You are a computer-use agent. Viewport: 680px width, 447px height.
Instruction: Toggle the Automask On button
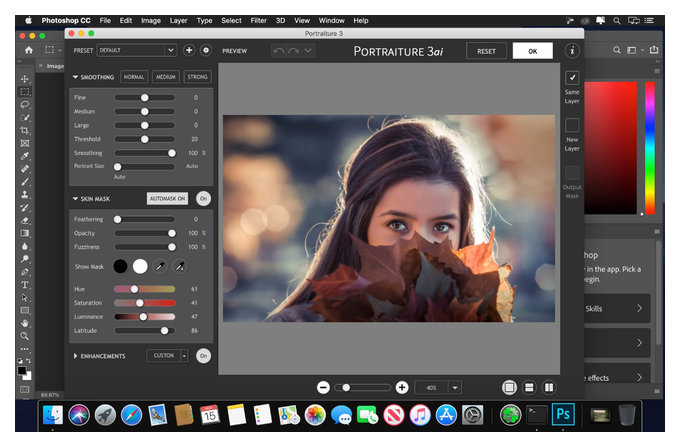click(x=167, y=199)
